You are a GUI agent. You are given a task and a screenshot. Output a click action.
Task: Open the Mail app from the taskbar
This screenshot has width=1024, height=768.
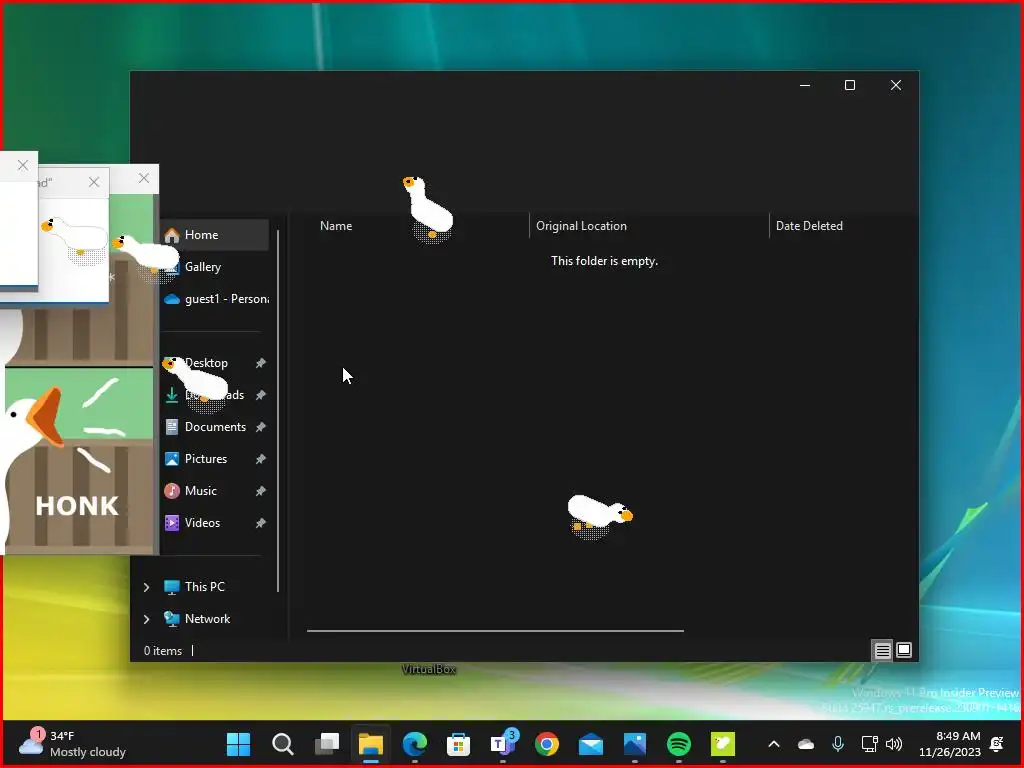[590, 744]
